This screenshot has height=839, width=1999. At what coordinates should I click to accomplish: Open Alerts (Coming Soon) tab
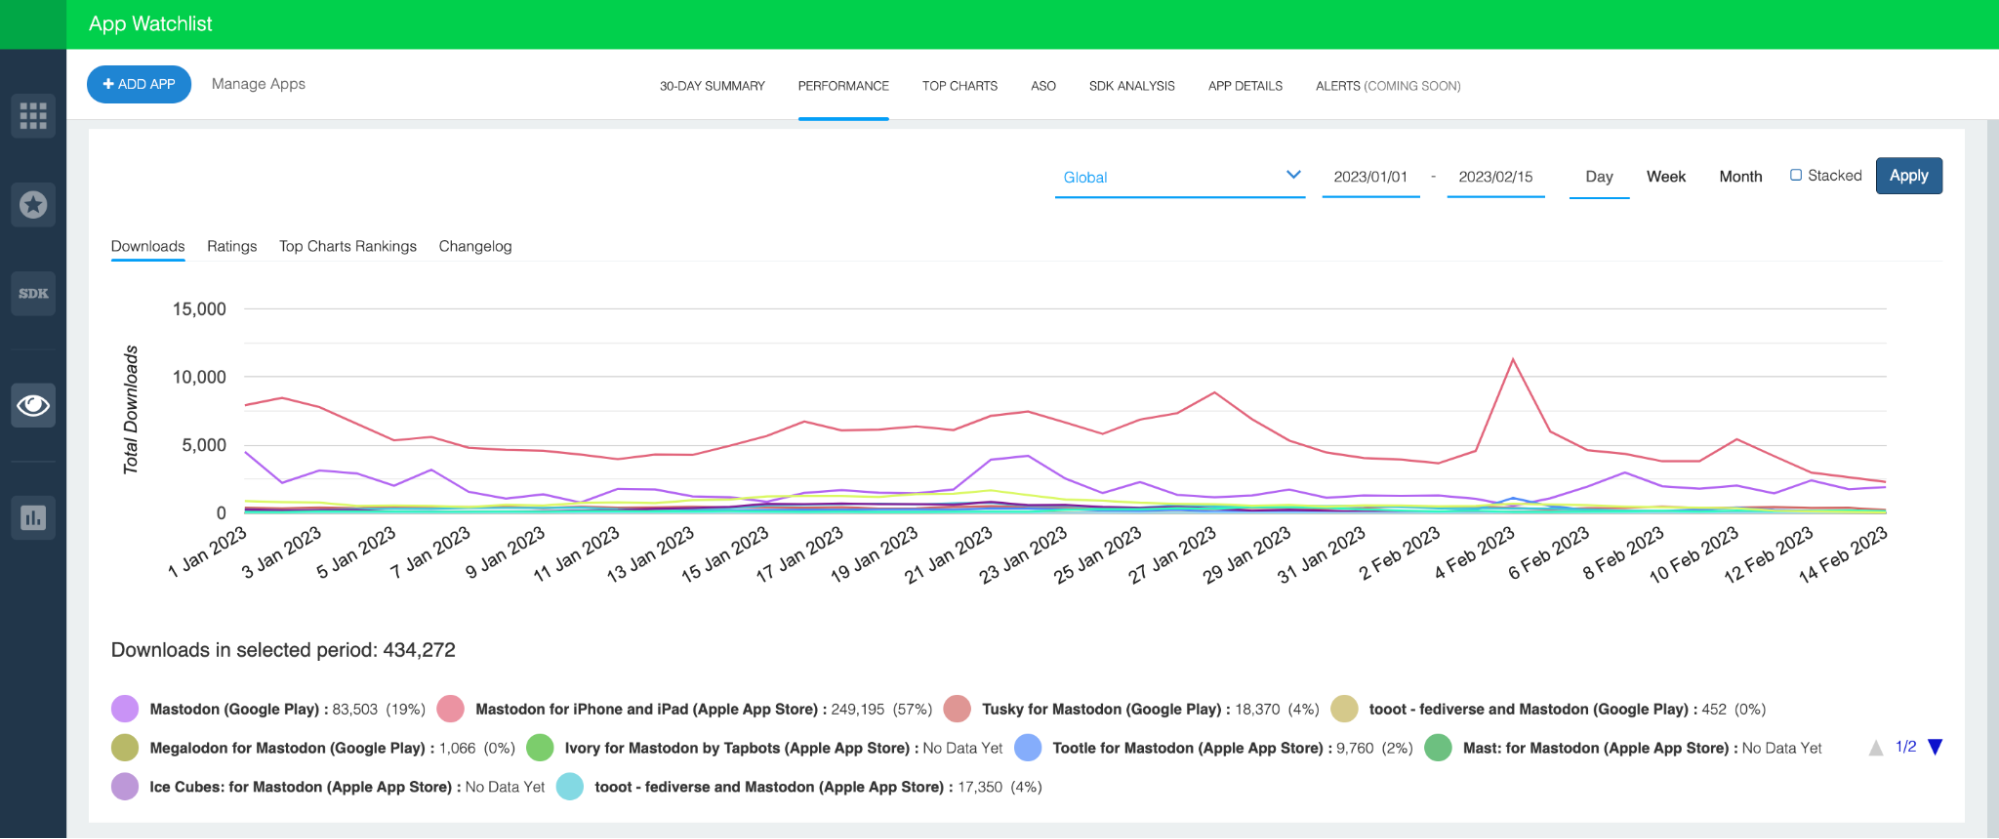coord(1388,86)
